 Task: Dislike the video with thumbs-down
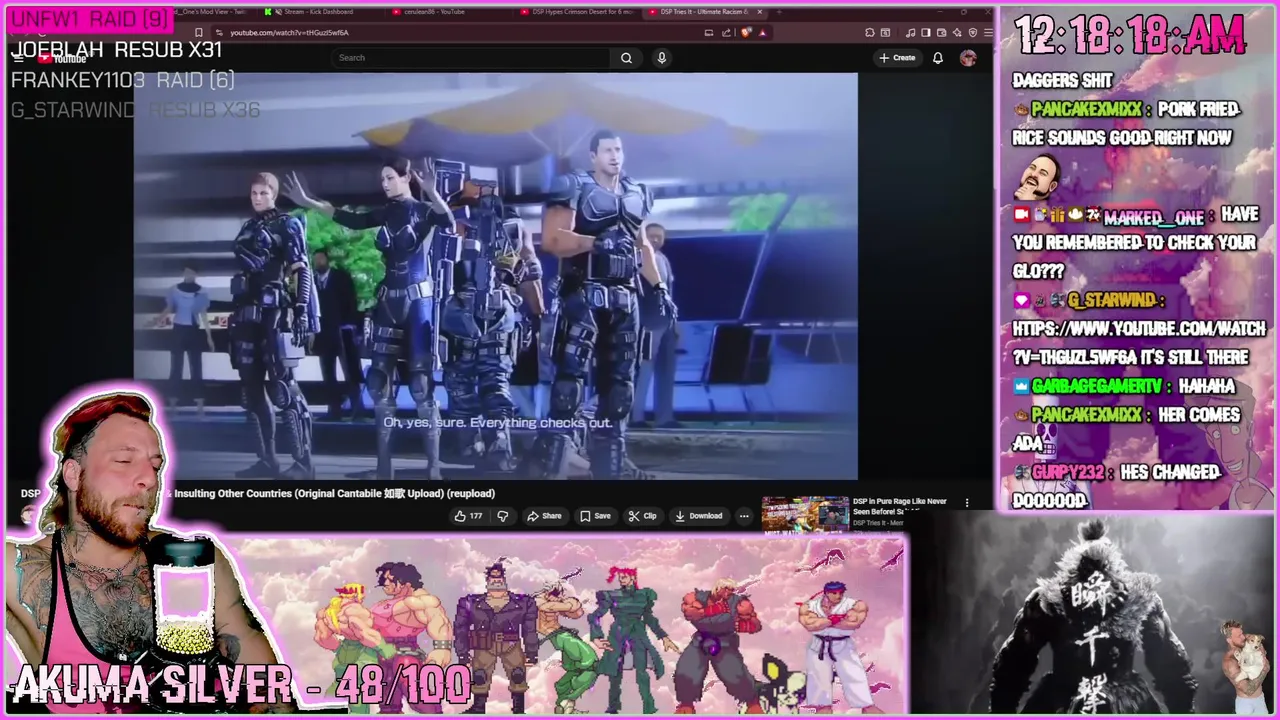click(503, 516)
